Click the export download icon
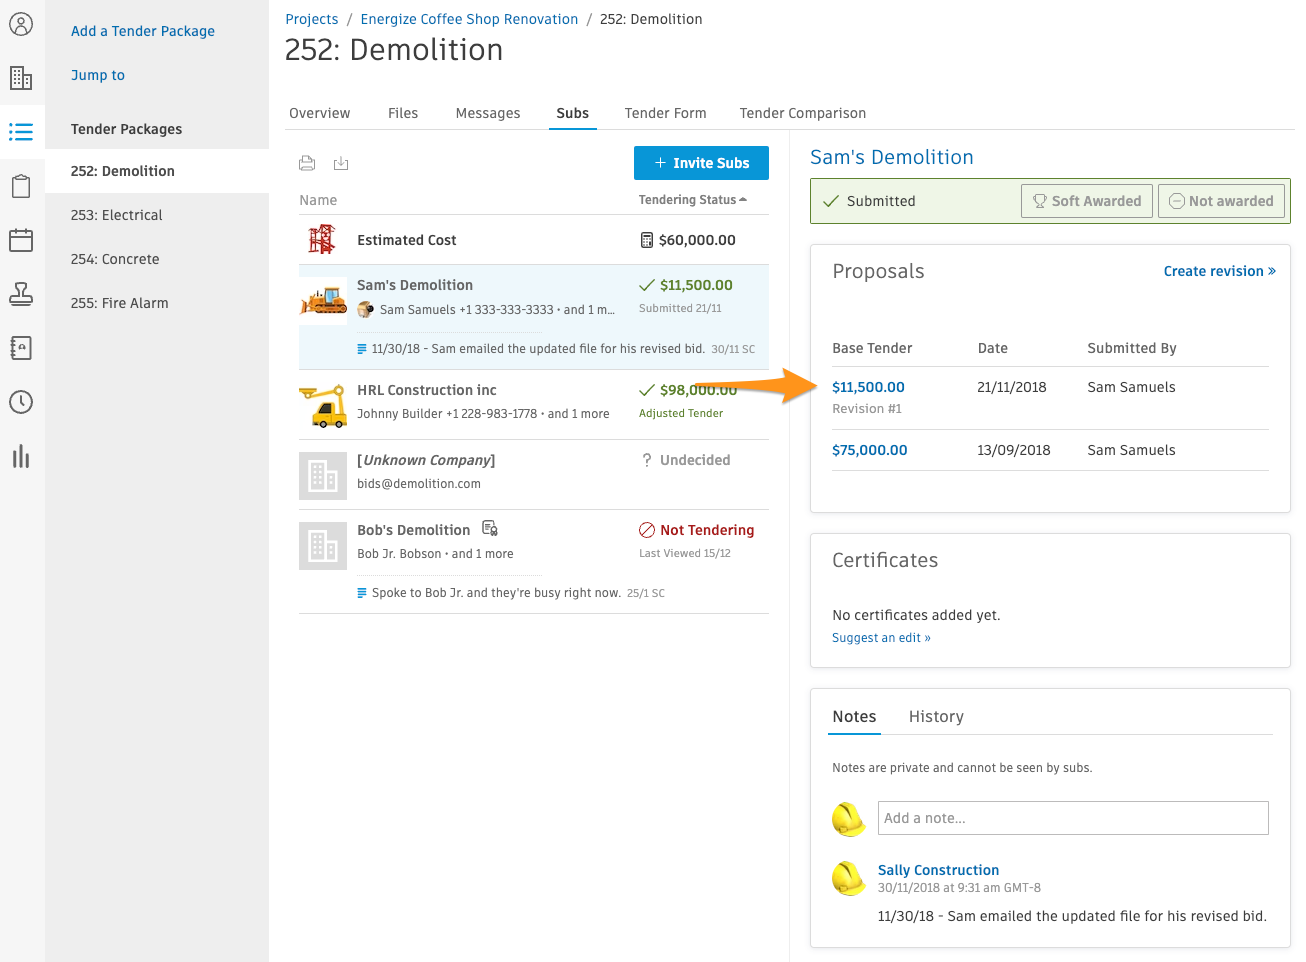Screen dimensions: 1306x962 click(x=341, y=163)
